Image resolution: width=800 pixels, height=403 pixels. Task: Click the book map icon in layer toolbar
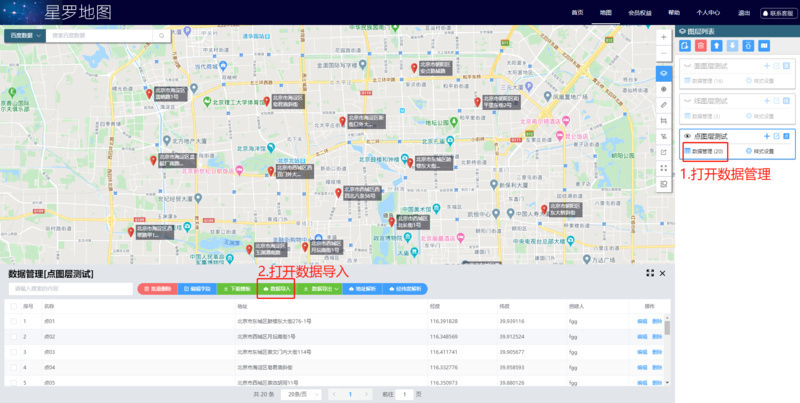tap(764, 46)
